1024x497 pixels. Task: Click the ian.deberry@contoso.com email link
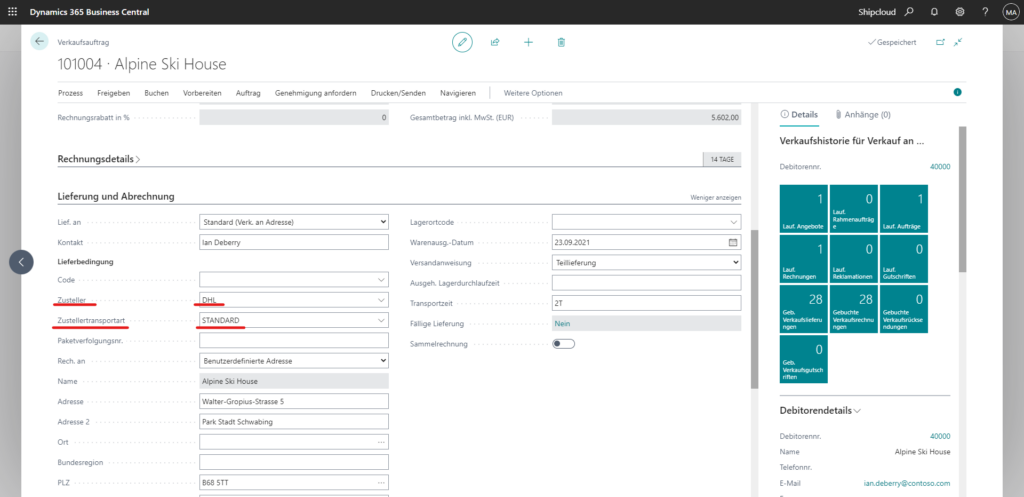(x=907, y=482)
